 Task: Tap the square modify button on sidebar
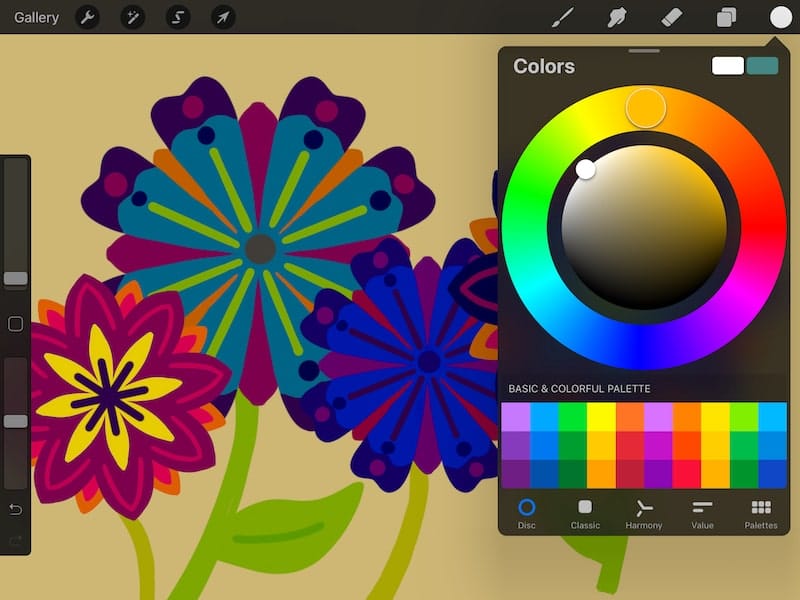(x=15, y=324)
